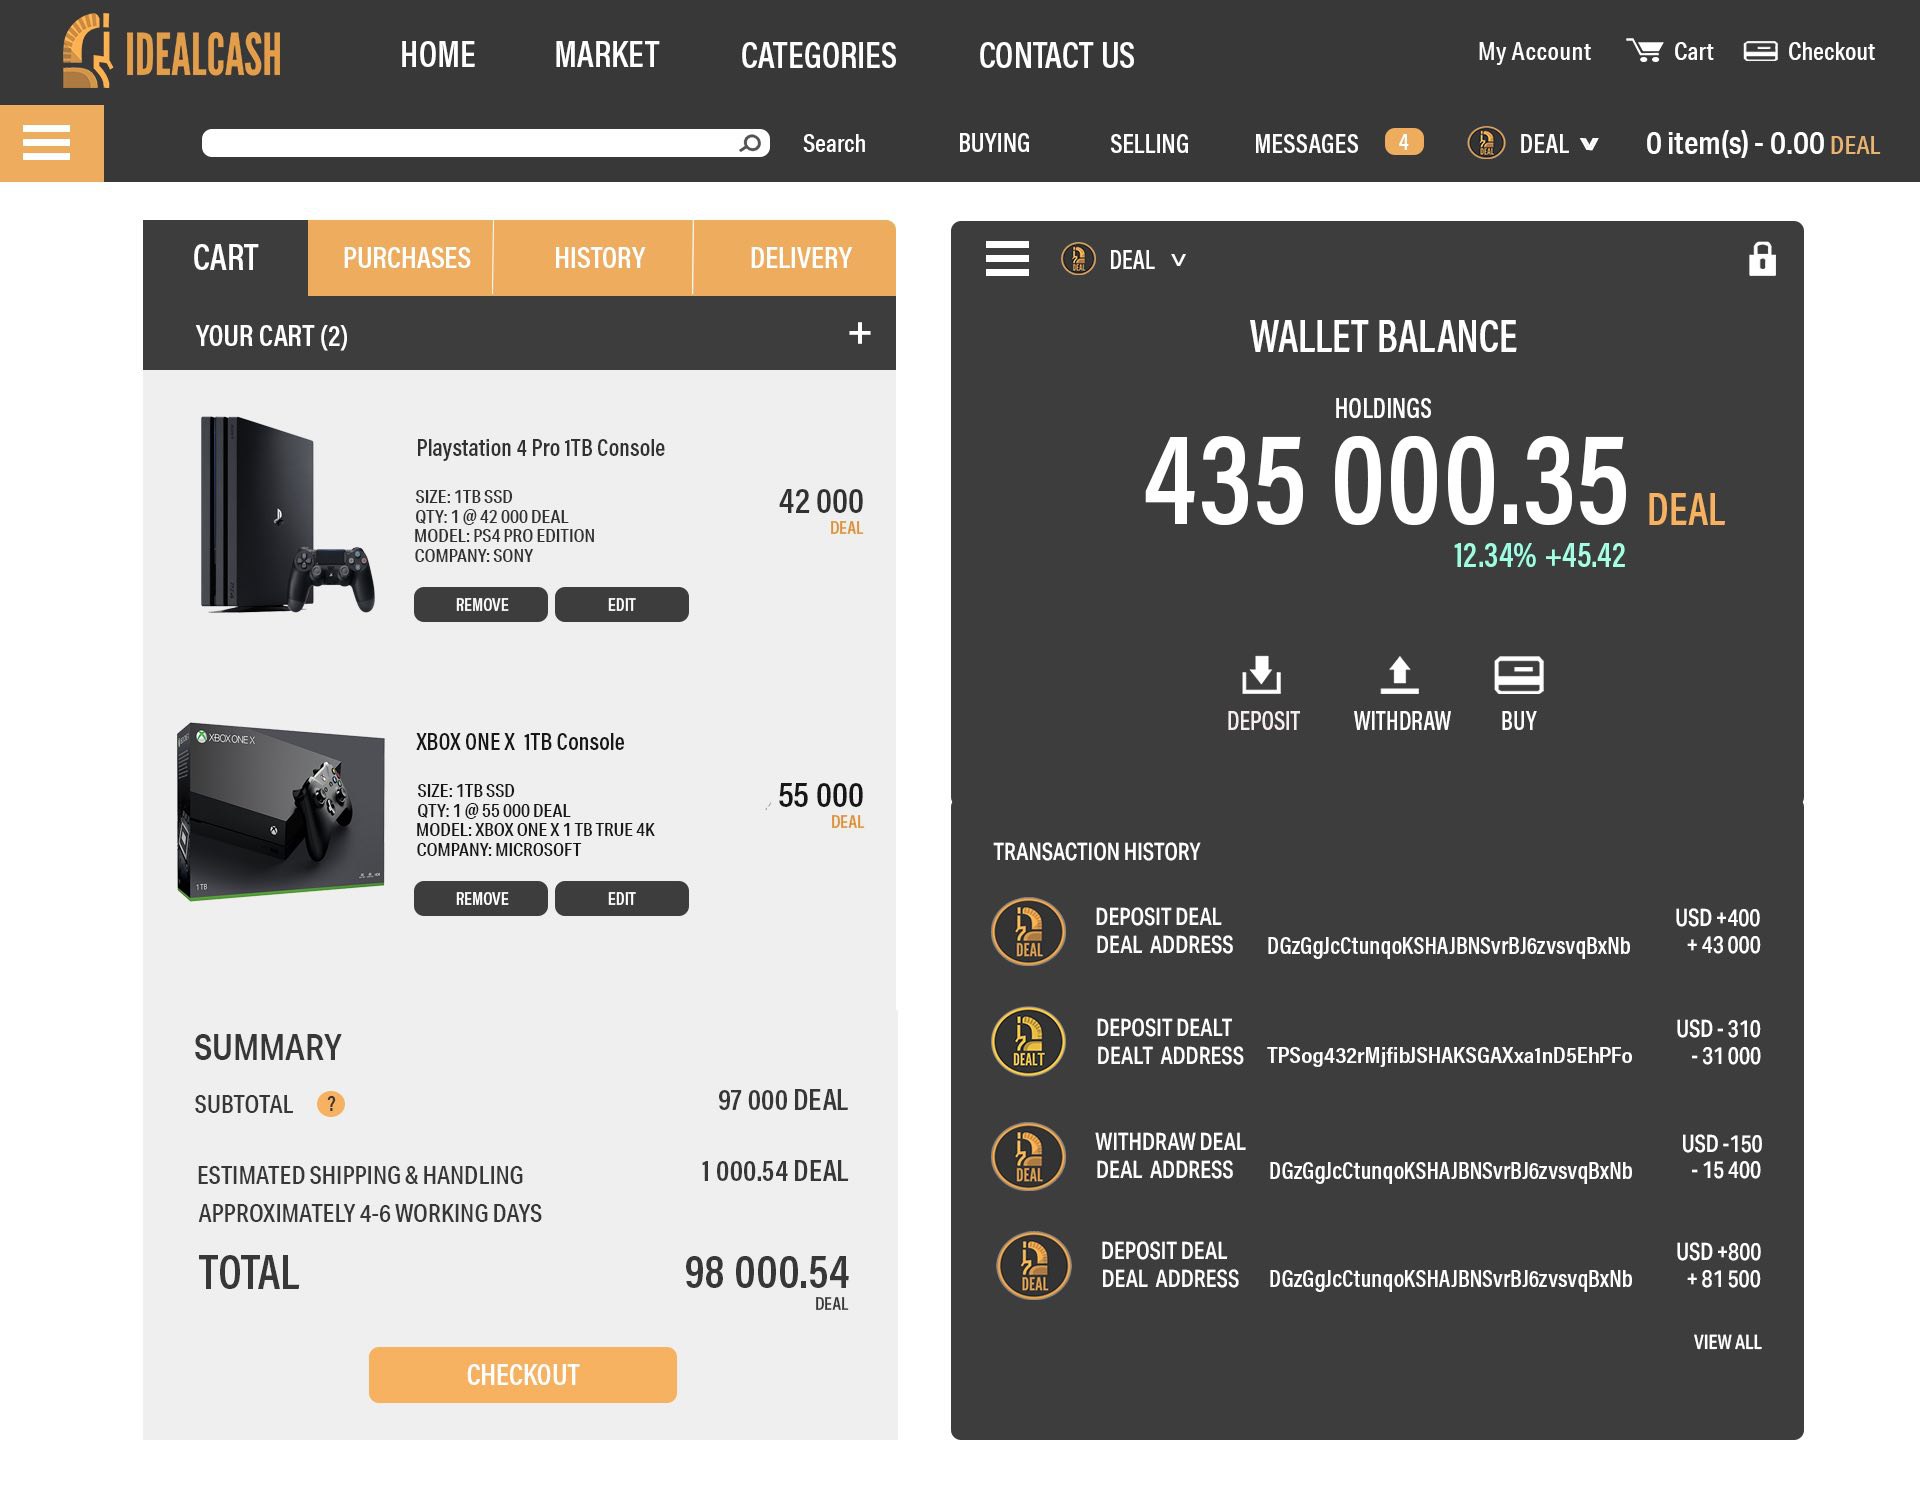Click the Cart link text
Viewport: 1920px width, 1500px height.
(1693, 52)
